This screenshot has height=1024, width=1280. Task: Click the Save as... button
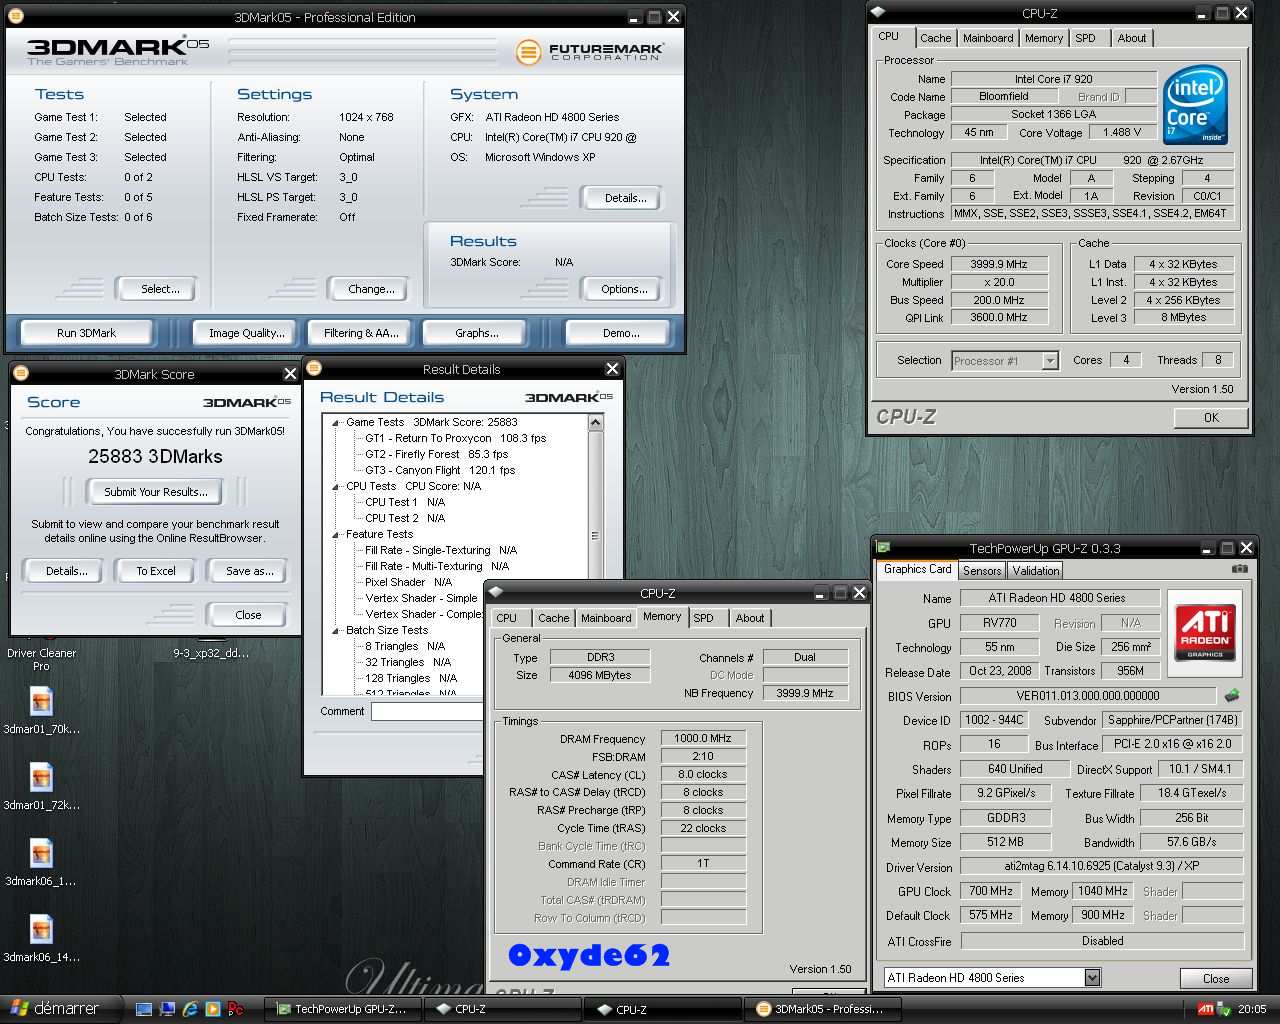coord(249,571)
